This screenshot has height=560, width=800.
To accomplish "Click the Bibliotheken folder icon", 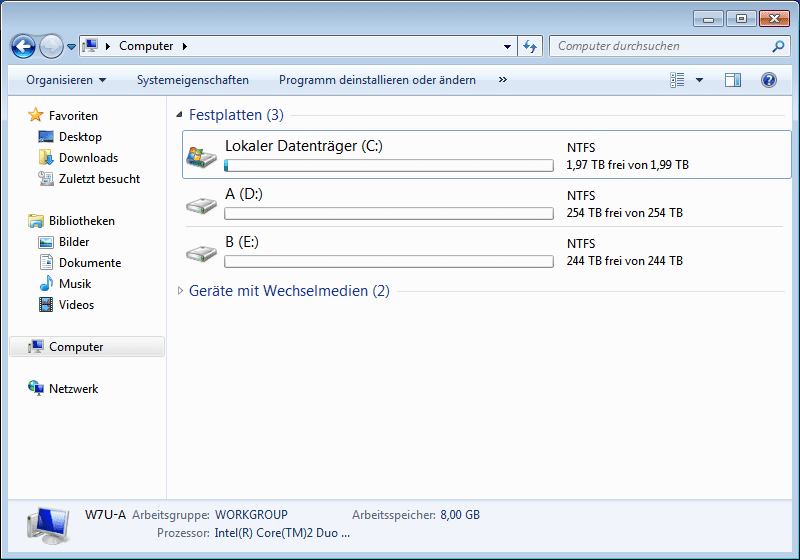I will coord(36,221).
